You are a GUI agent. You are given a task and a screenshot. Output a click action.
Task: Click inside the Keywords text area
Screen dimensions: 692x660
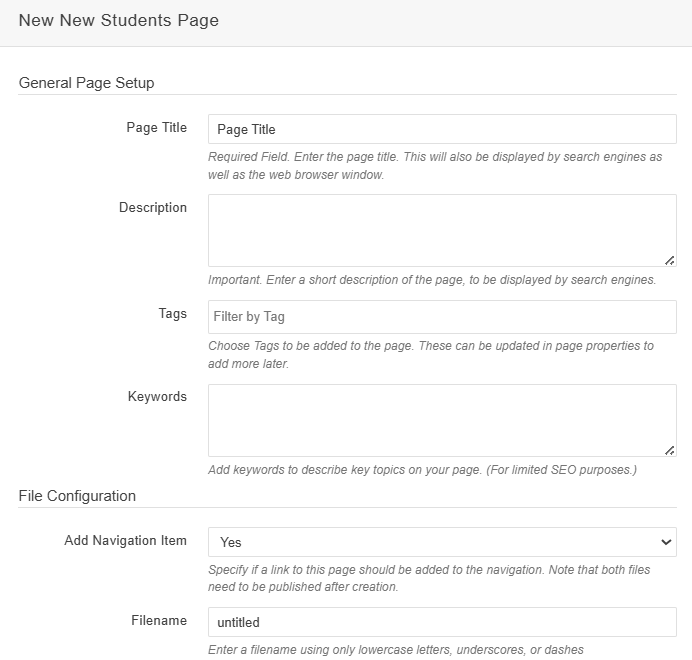point(441,419)
